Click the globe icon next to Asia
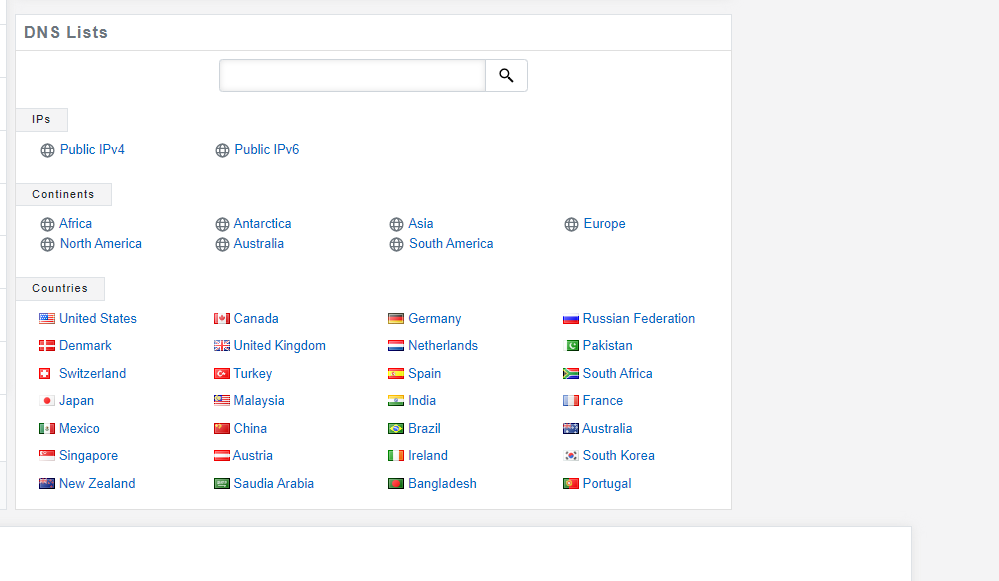The image size is (999, 581). (x=396, y=224)
